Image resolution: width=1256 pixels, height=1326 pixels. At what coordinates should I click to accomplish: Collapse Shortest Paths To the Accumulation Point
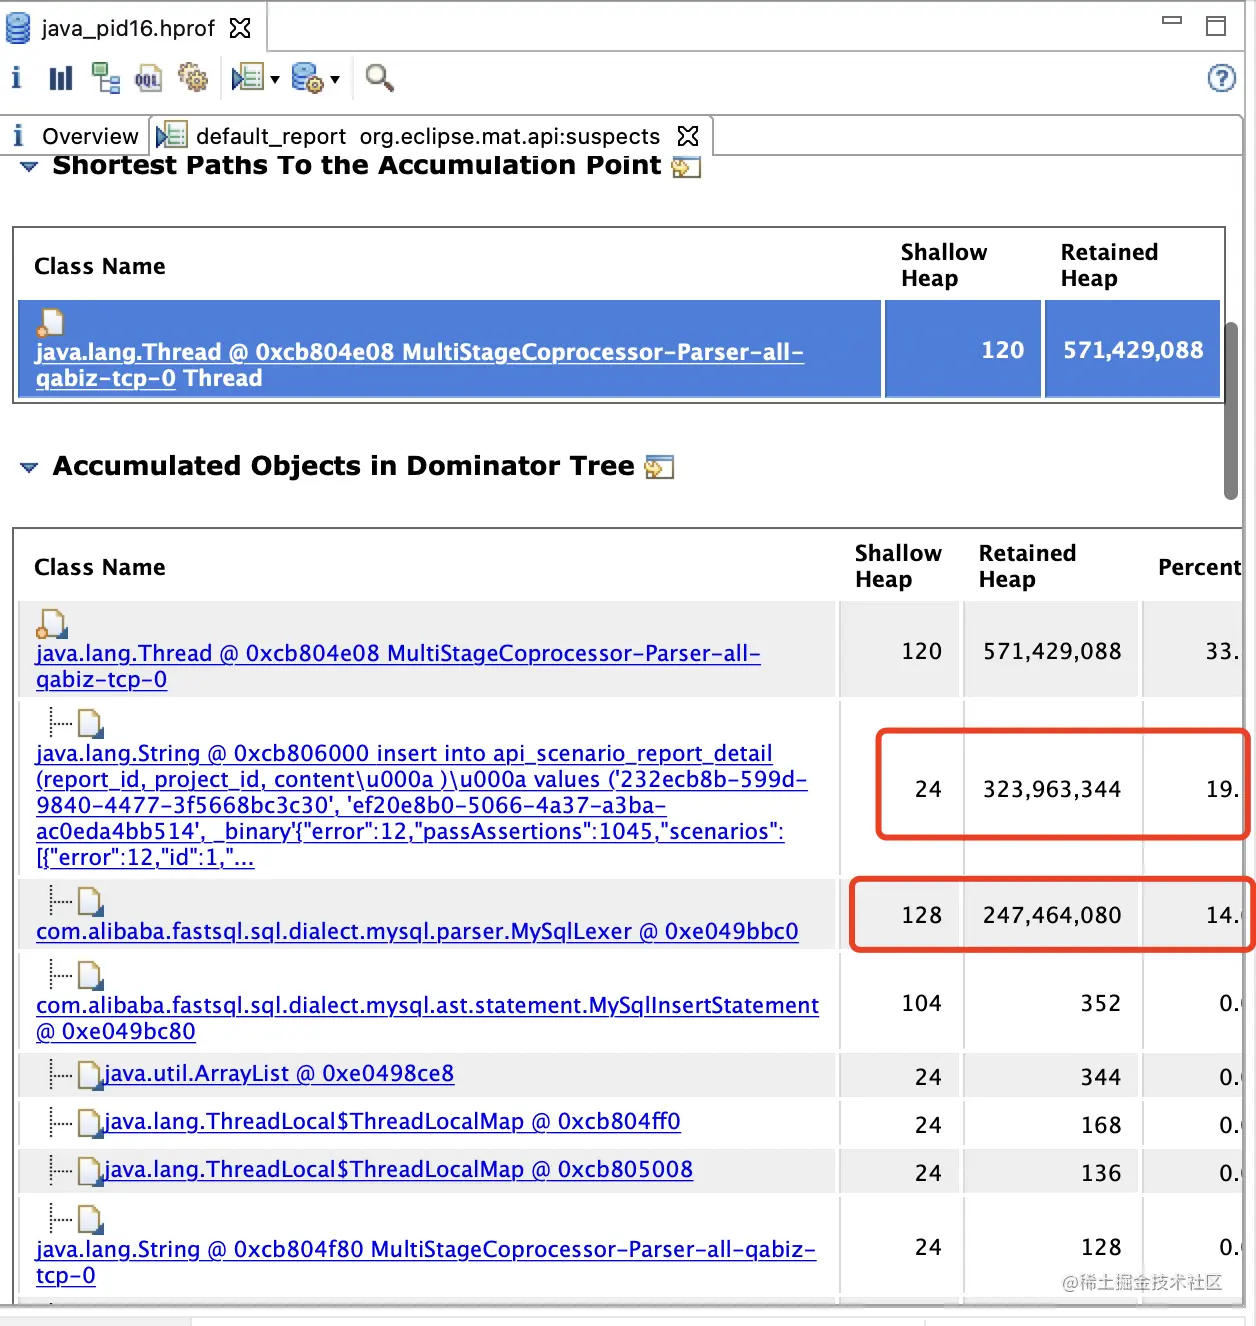tap(29, 166)
